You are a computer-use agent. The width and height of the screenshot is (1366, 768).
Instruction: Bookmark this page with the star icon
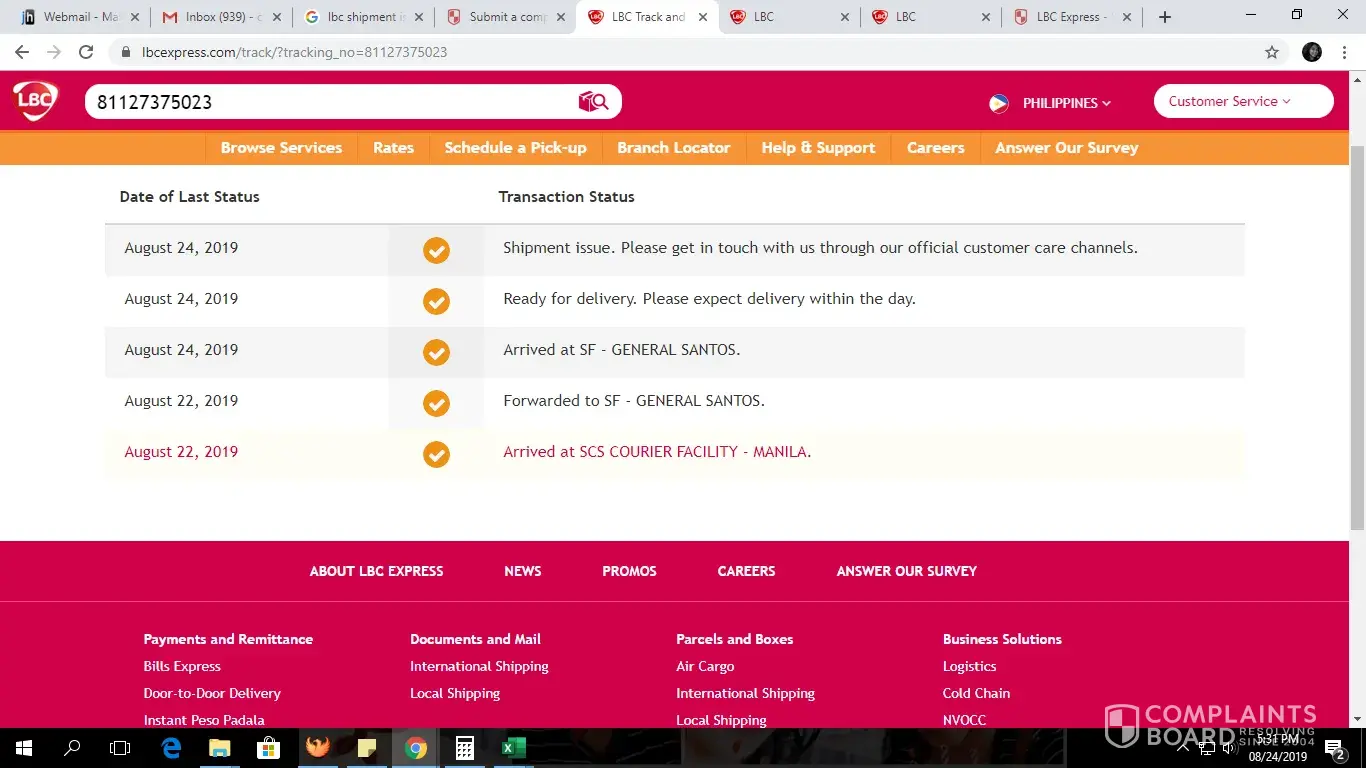coord(1272,52)
